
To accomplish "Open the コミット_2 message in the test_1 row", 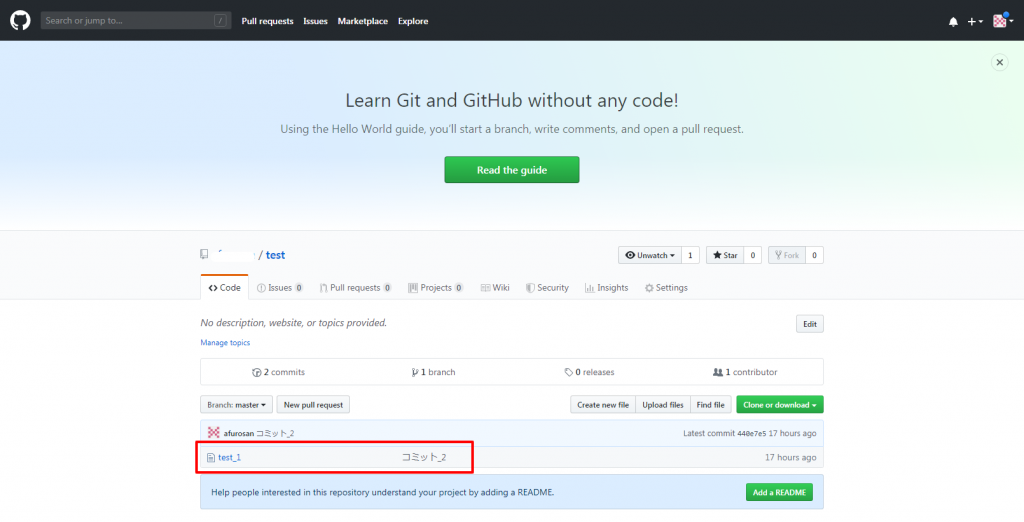I will (424, 457).
